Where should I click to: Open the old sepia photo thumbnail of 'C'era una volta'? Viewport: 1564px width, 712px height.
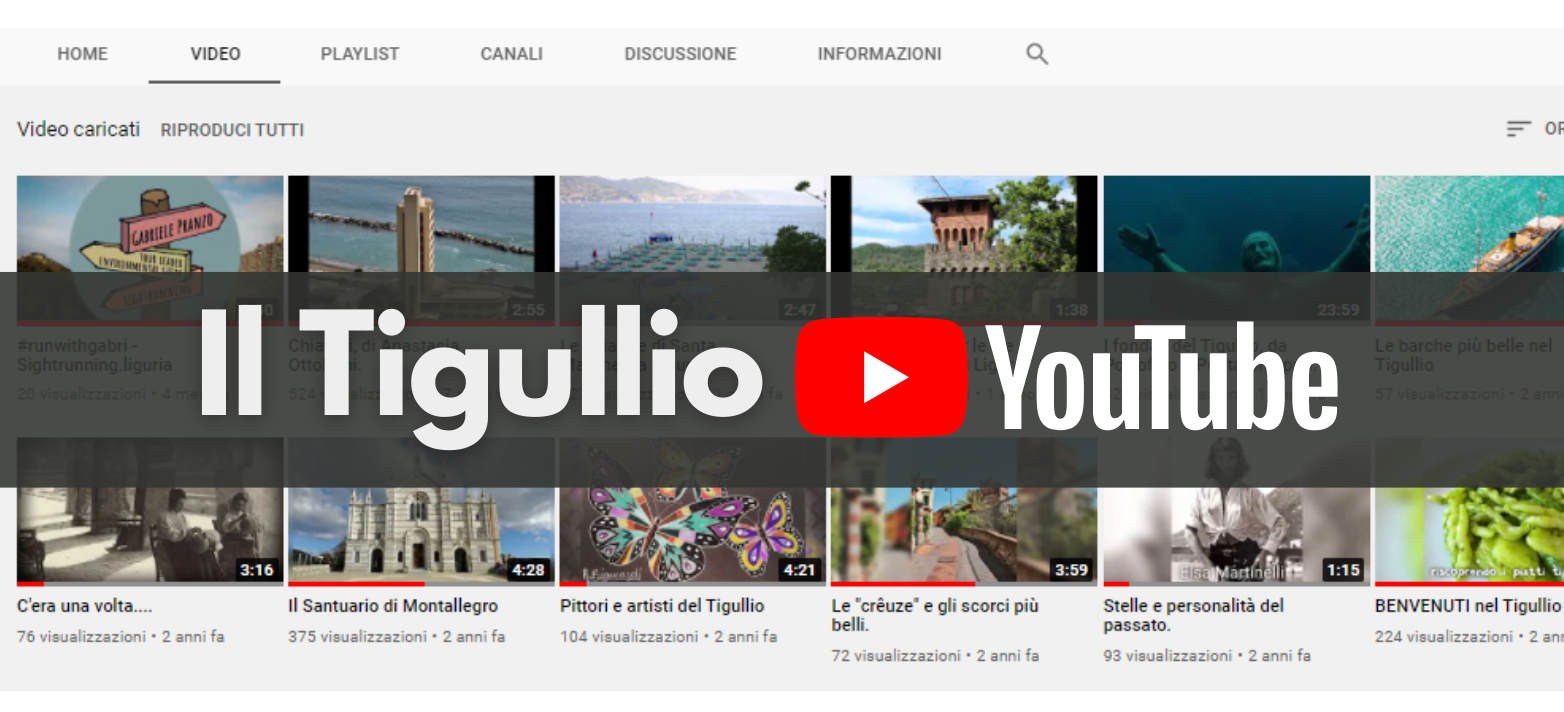(150, 511)
